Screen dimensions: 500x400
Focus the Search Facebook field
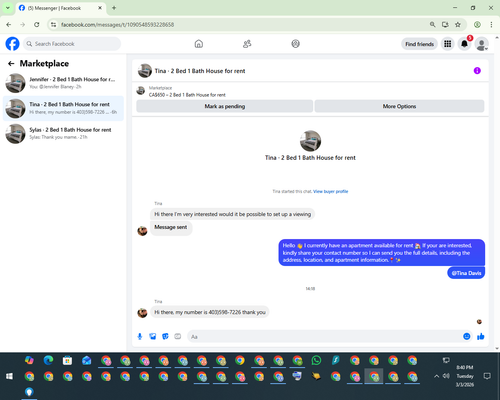pos(72,44)
